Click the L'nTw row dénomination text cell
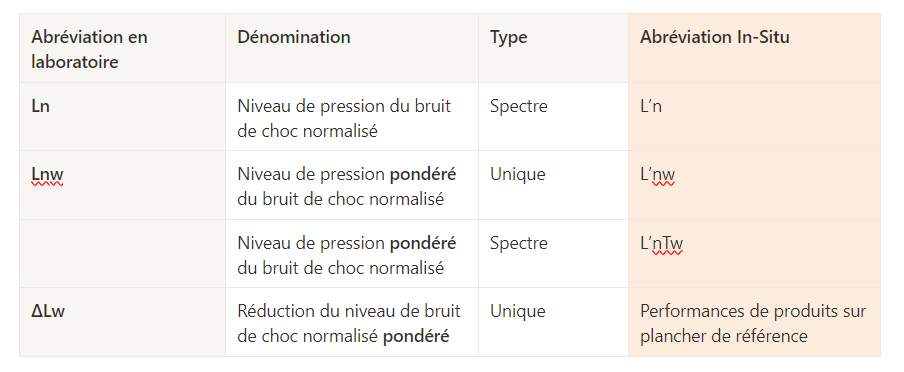Screen dimensions: 904x372 click(352, 254)
